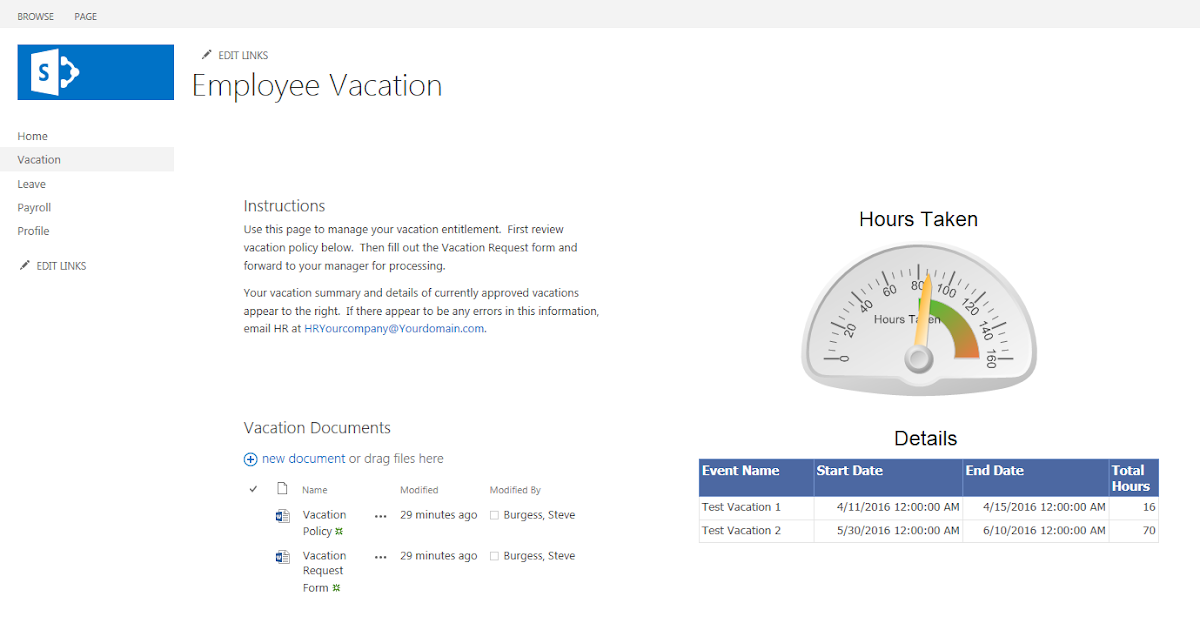
Task: Switch to the BROWSE tab
Action: (x=36, y=16)
